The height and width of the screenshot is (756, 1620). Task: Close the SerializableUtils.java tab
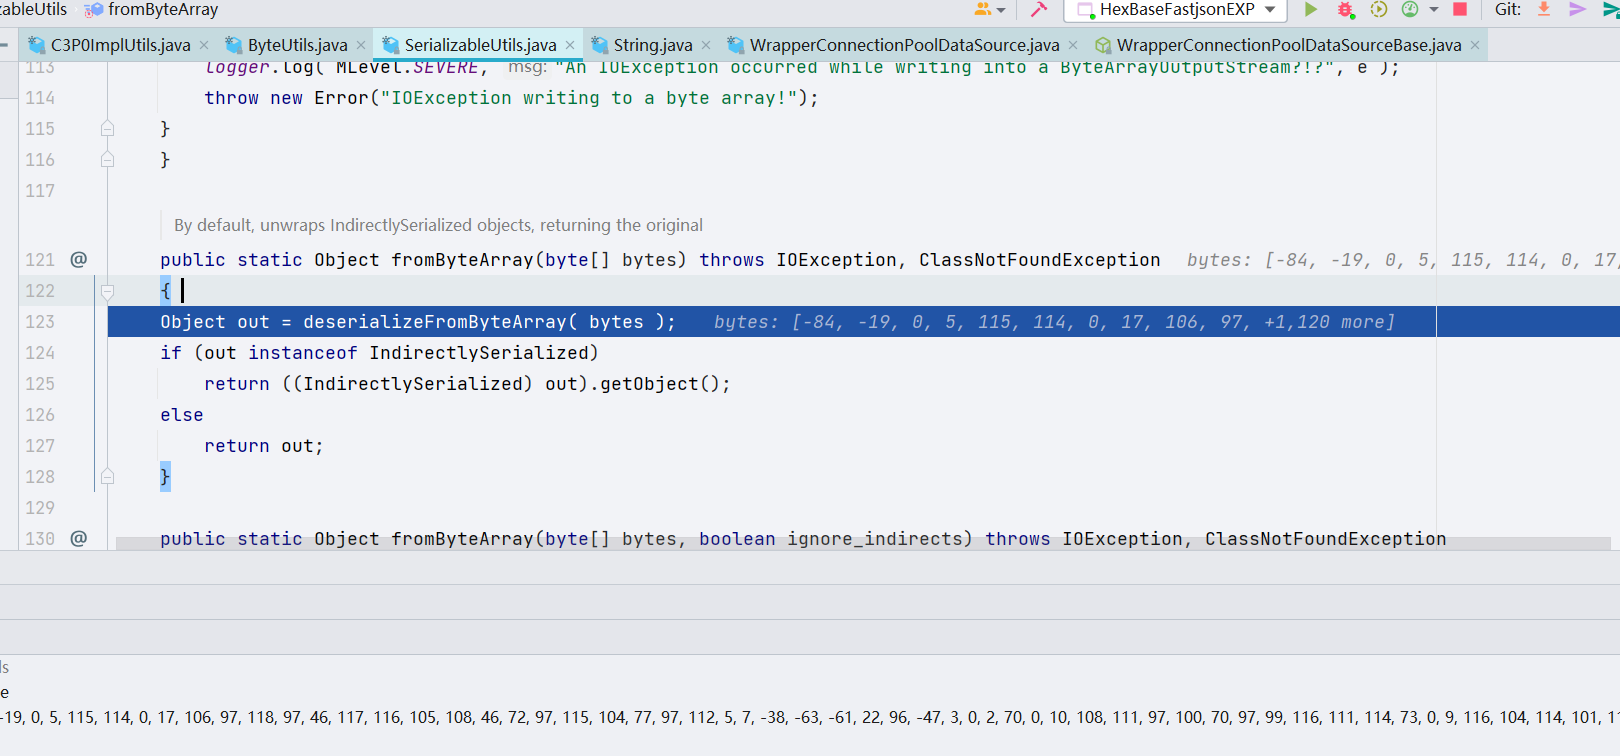coord(570,45)
